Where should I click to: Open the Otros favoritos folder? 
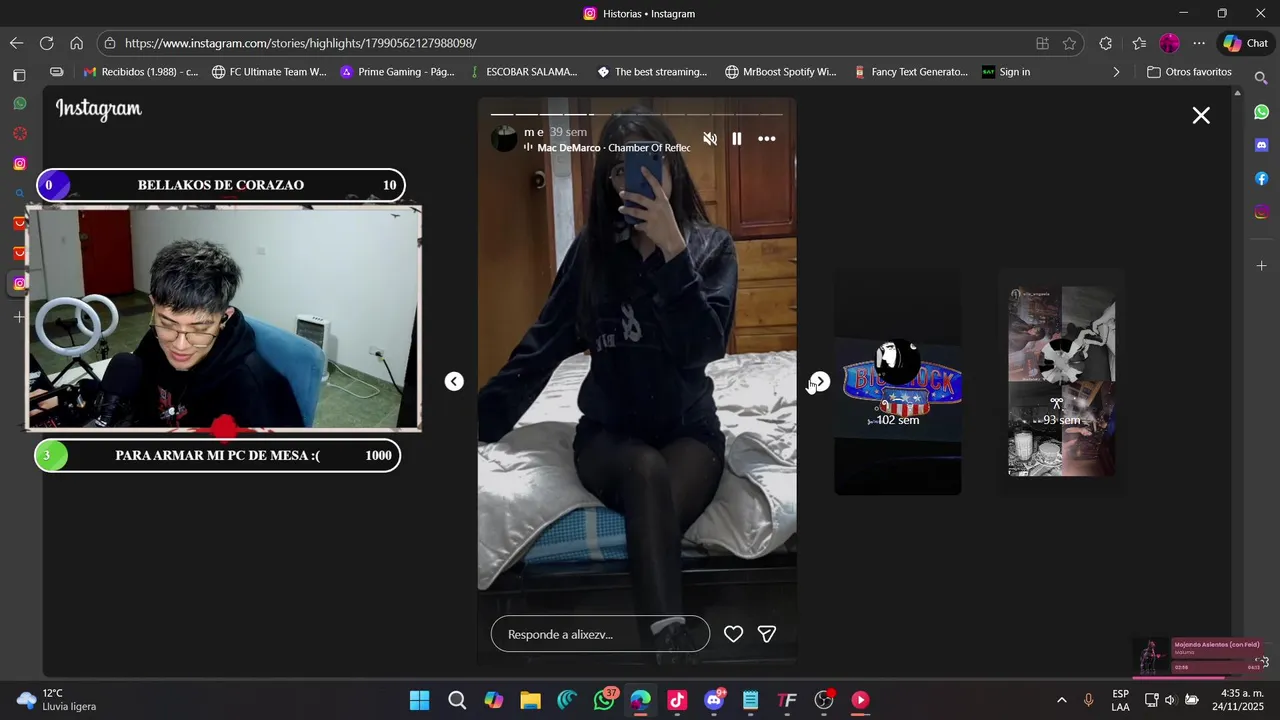tap(1189, 72)
